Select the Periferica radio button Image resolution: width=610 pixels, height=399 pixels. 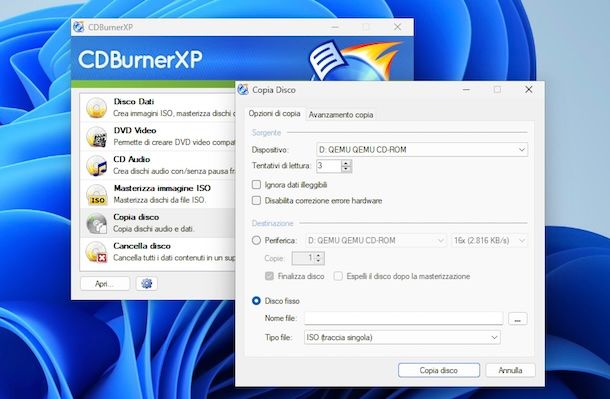coord(256,240)
